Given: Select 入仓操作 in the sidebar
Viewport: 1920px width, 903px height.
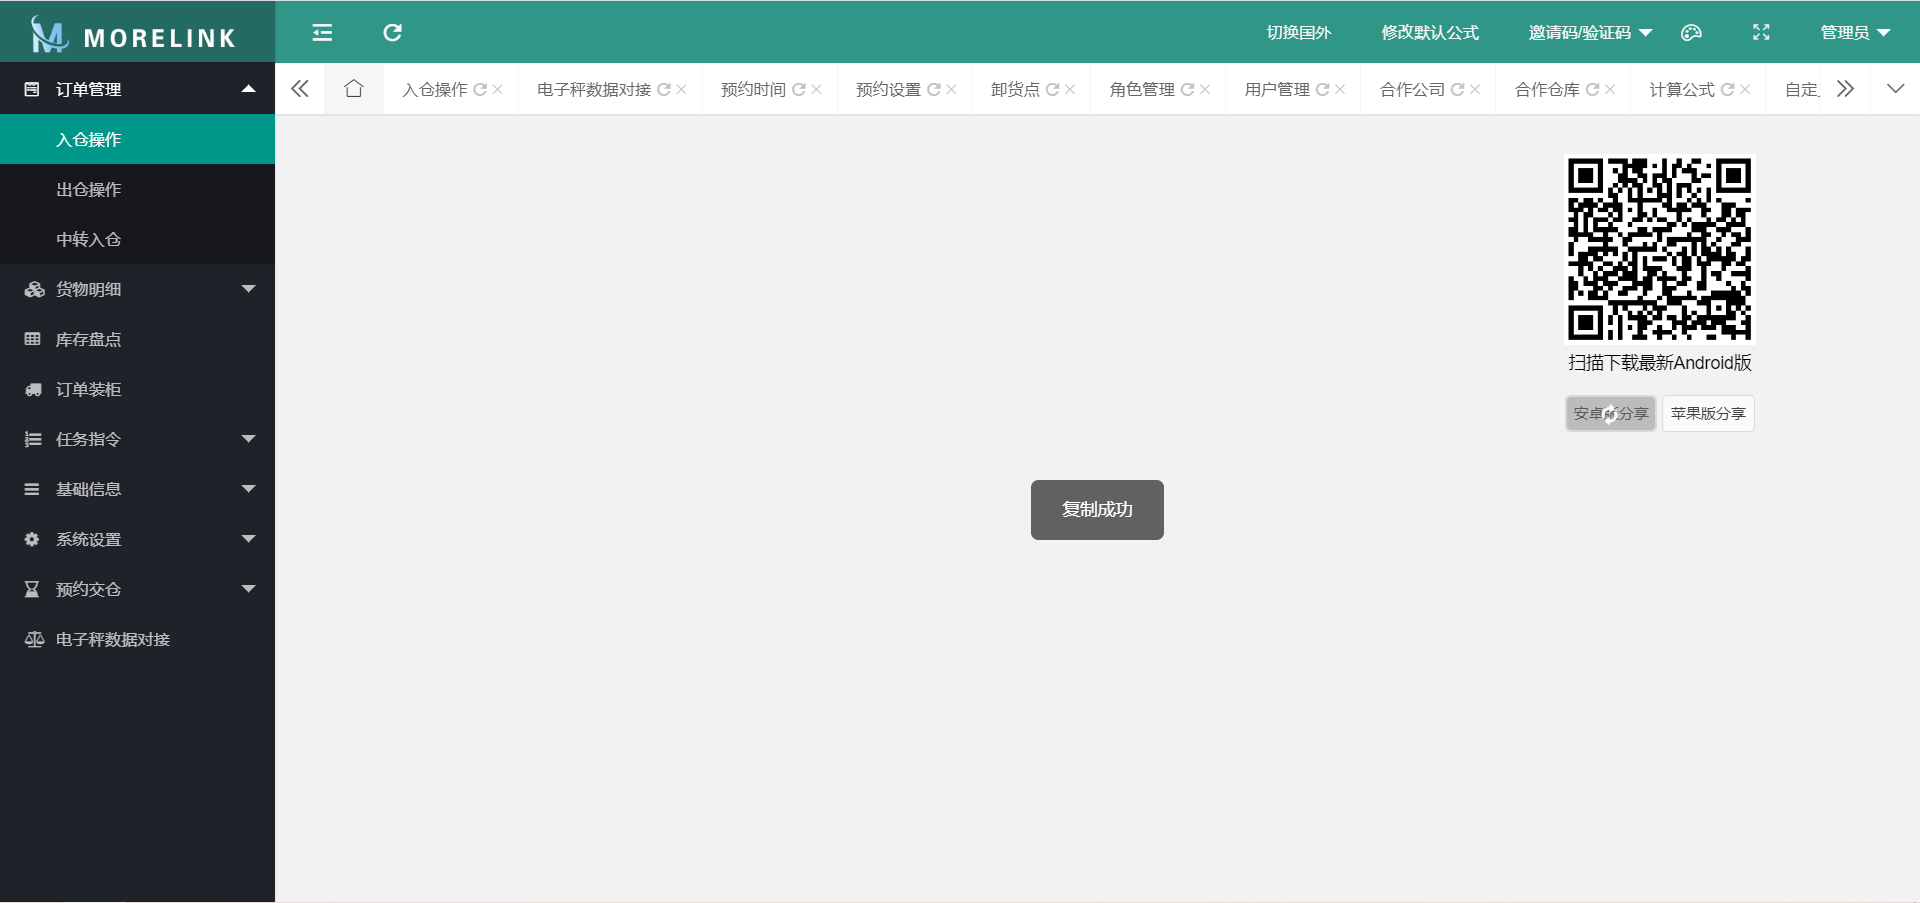Looking at the screenshot, I should click(137, 139).
